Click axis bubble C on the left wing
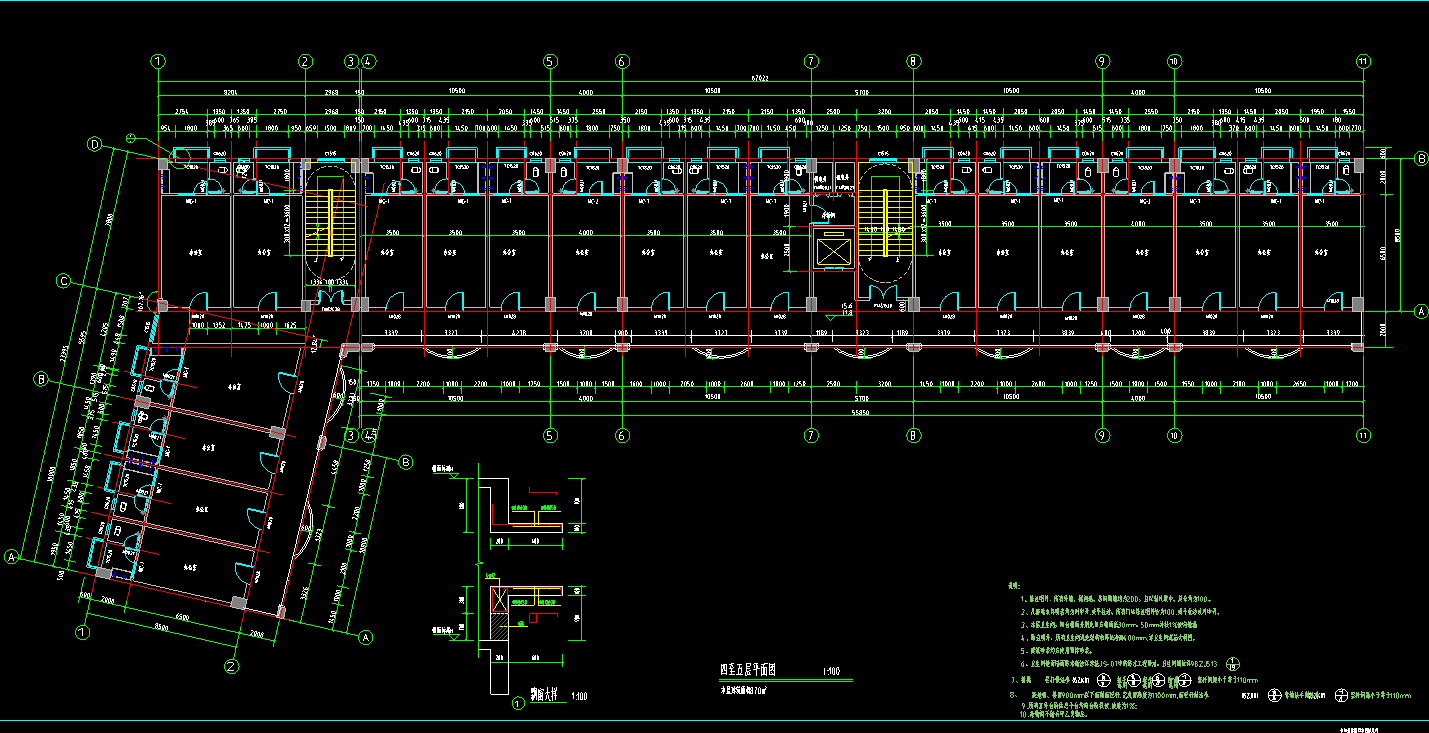Image resolution: width=1429 pixels, height=733 pixels. pos(63,282)
